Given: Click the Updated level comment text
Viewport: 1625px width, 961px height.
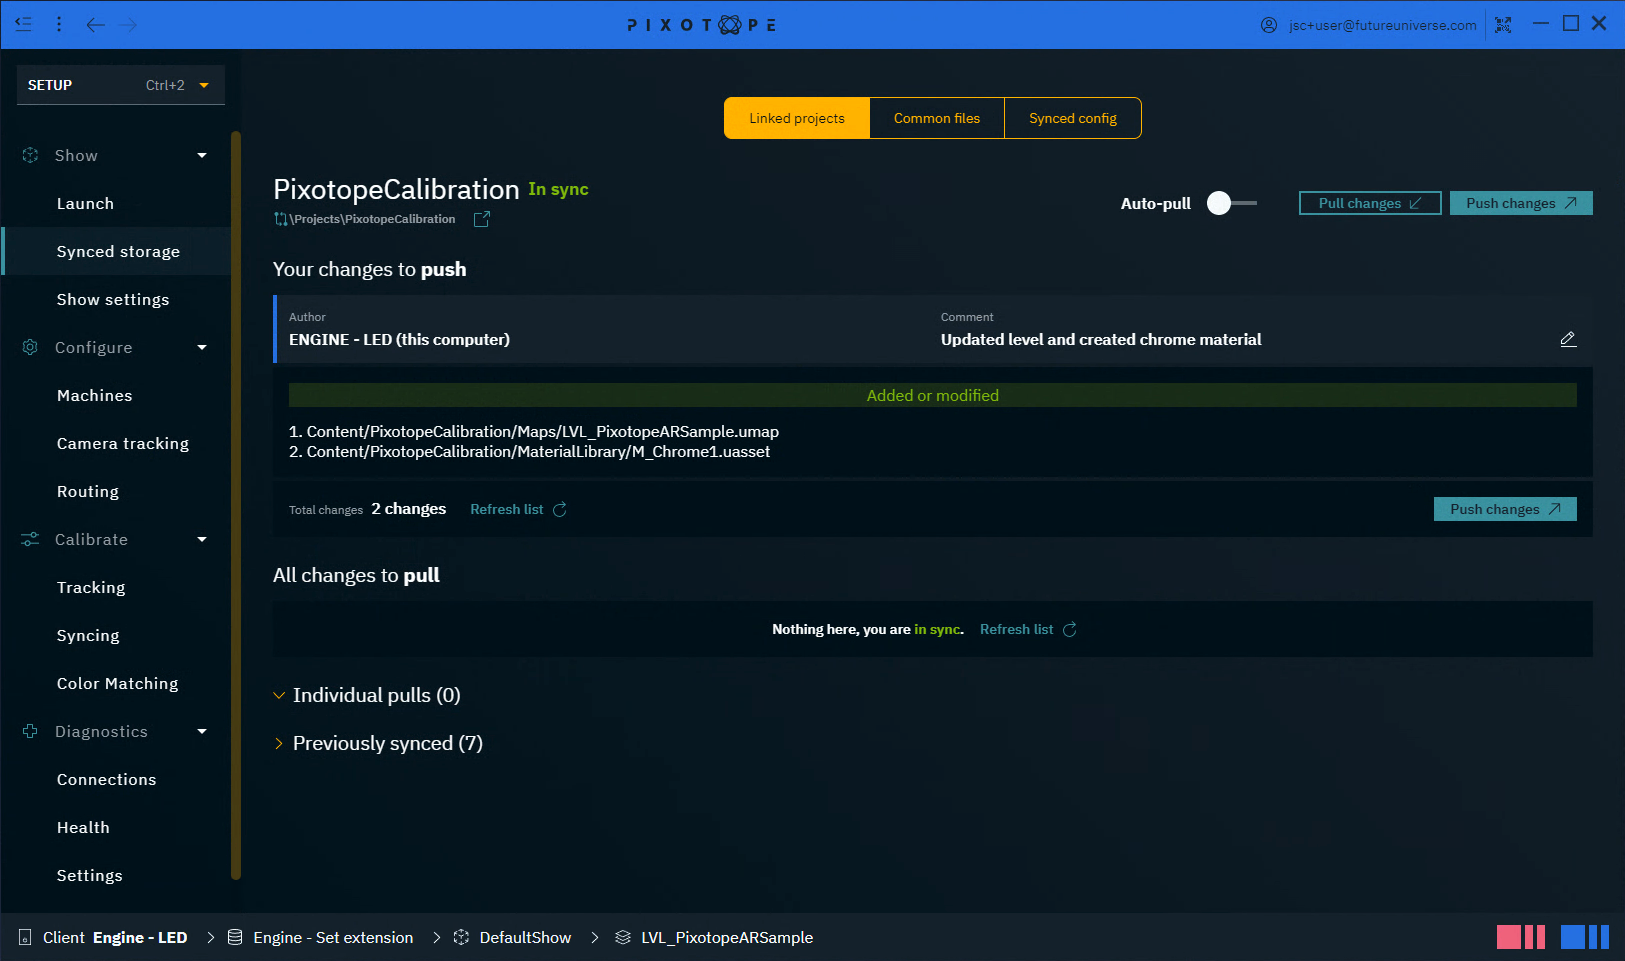Looking at the screenshot, I should point(1101,339).
